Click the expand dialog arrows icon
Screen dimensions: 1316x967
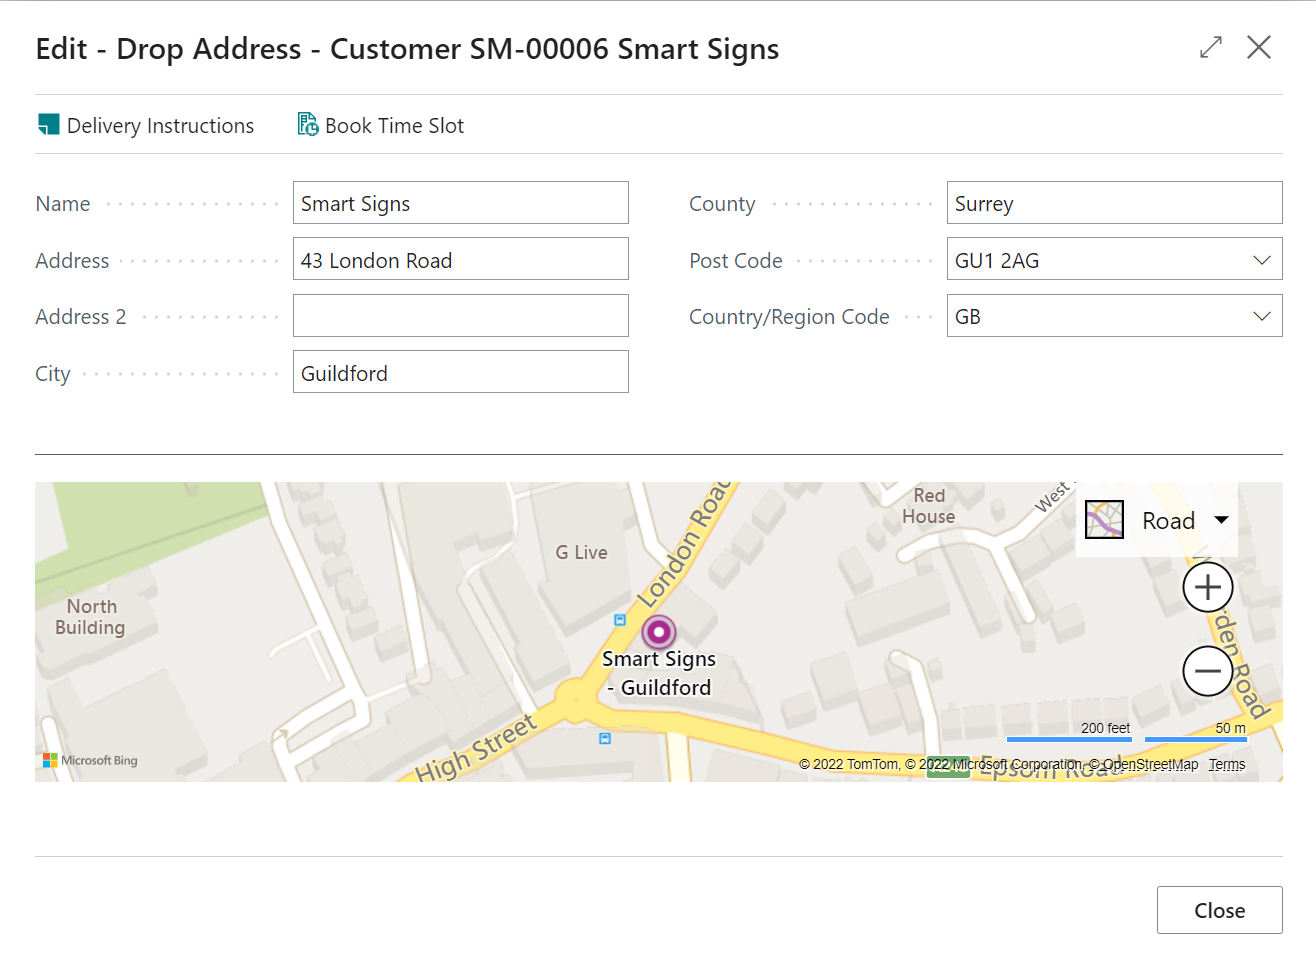[1211, 47]
